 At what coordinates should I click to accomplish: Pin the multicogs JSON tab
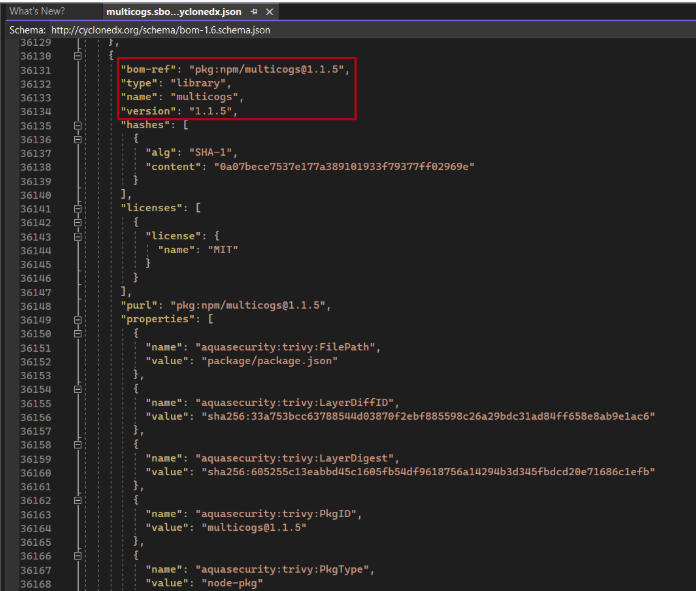click(254, 11)
